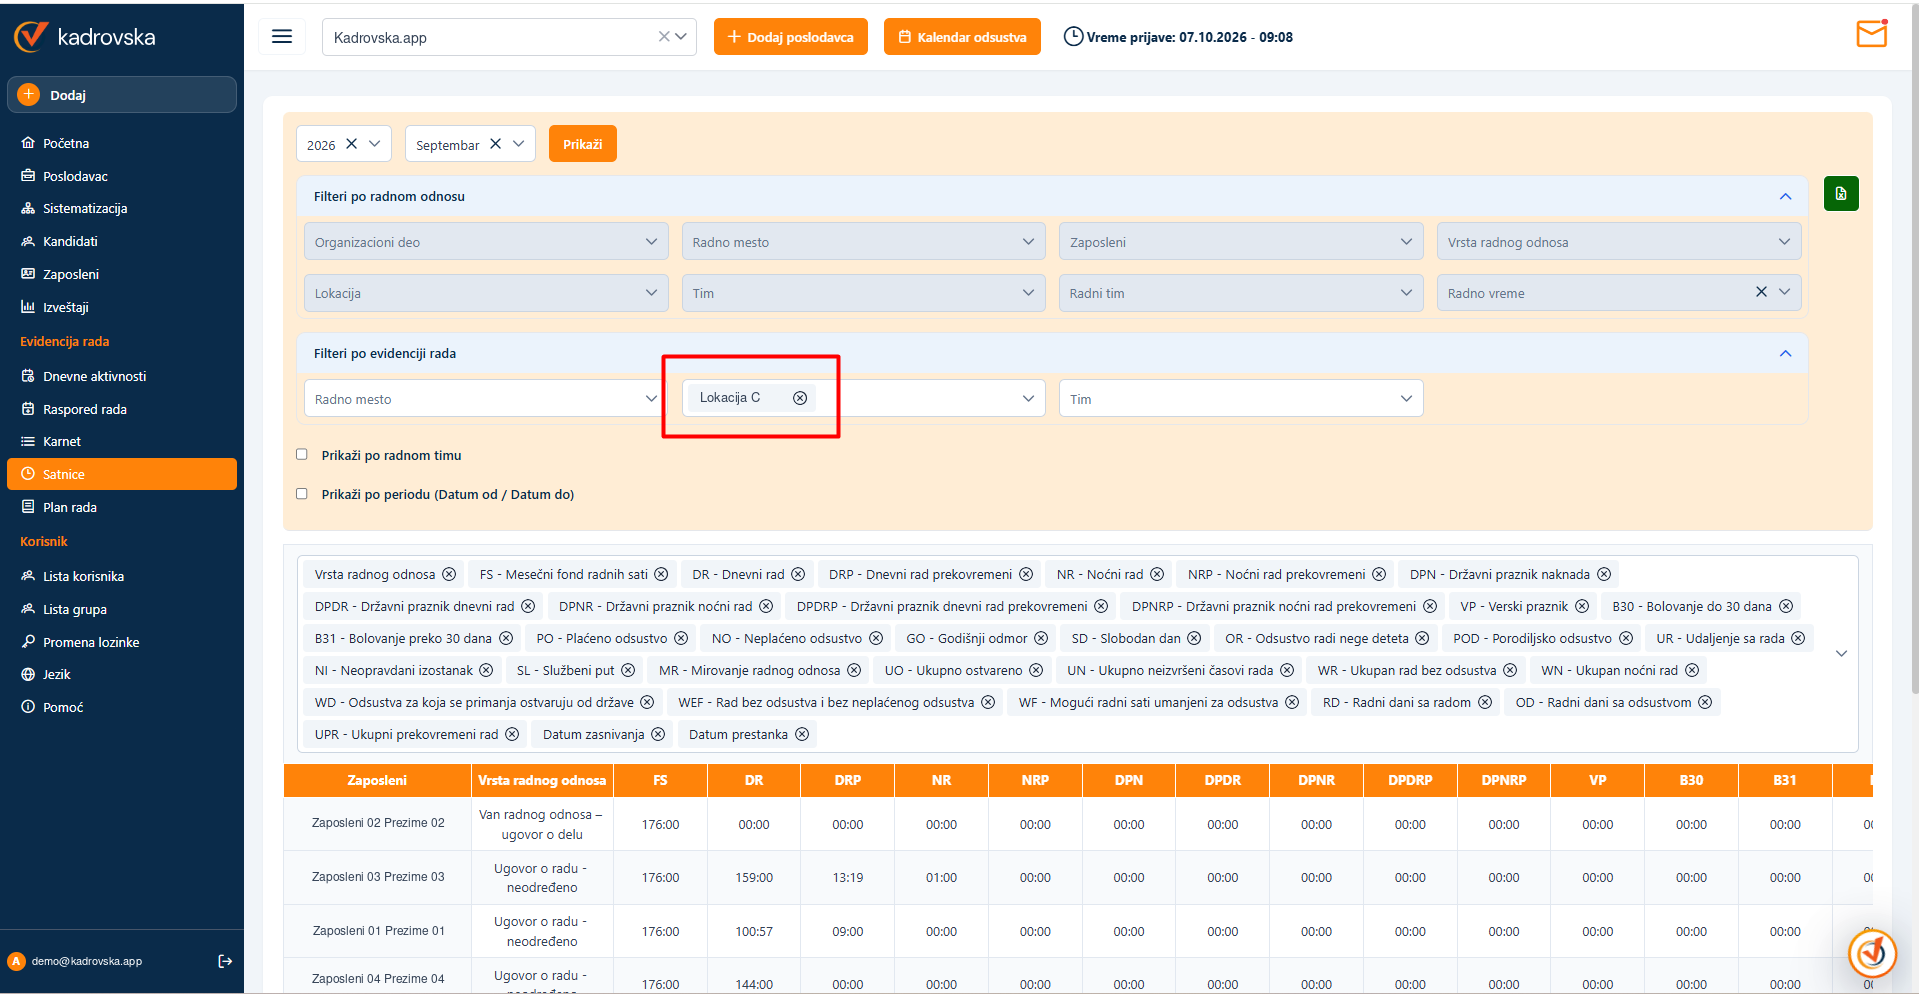Image resolution: width=1919 pixels, height=994 pixels.
Task: Collapse 'Filteri po evidenciji rada' section
Action: [x=1785, y=353]
